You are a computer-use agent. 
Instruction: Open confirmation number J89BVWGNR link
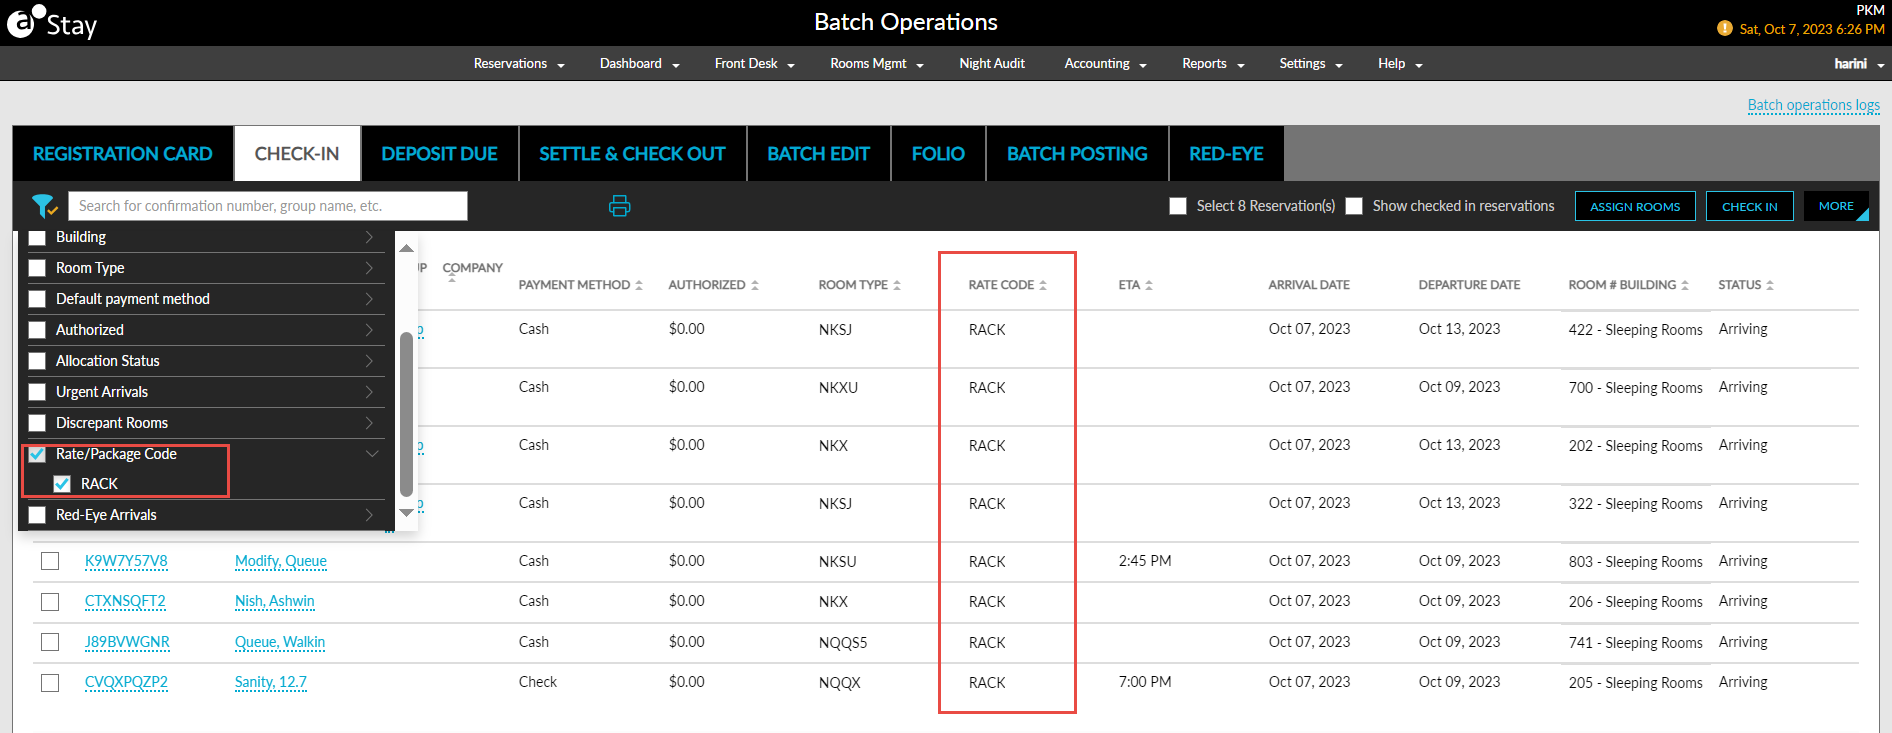click(x=127, y=642)
